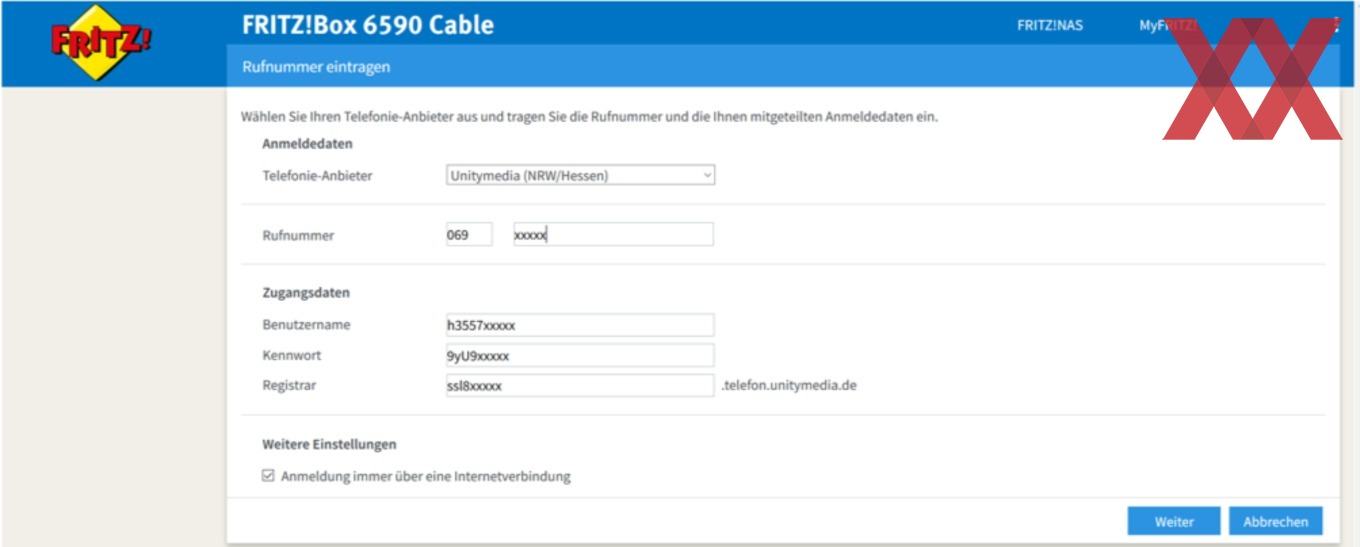1360x547 pixels.
Task: Click the Registrar input field
Action: (x=579, y=385)
